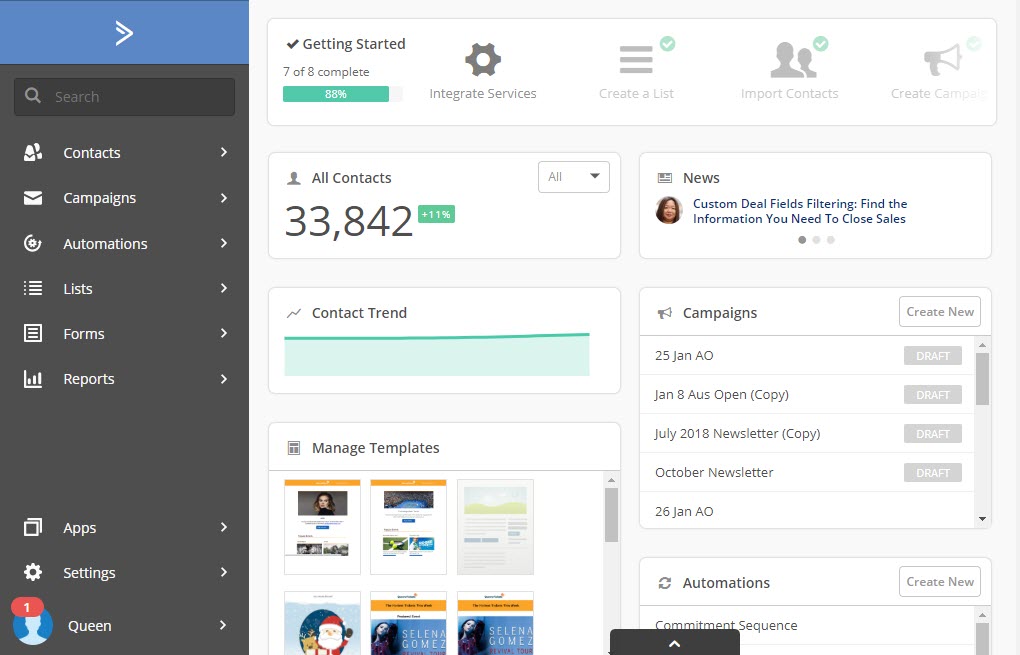Open the Custom Deal Fields news article
The height and width of the screenshot is (655, 1020).
(x=799, y=211)
